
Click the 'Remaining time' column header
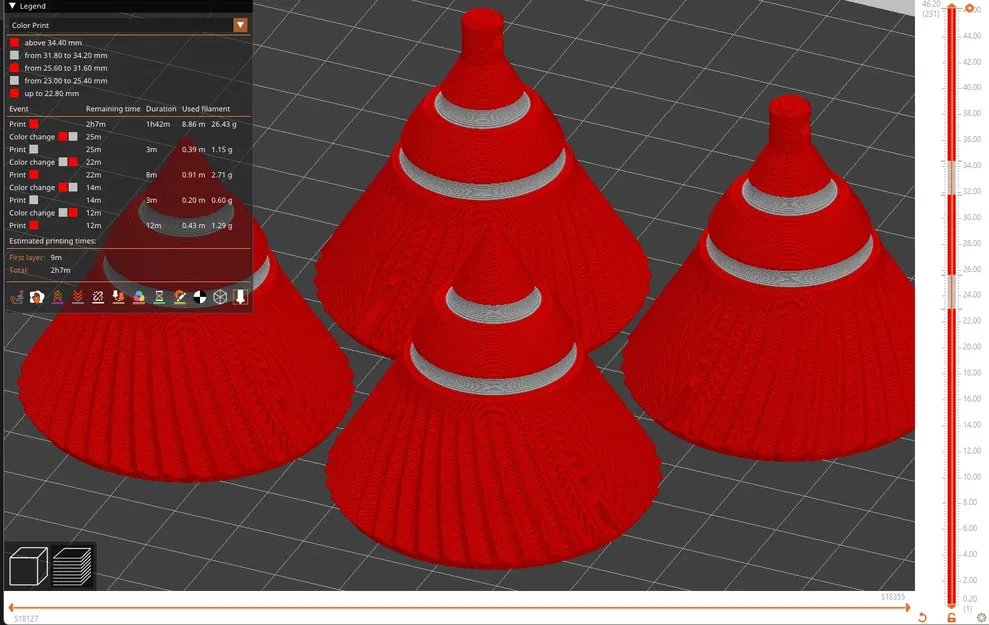pos(113,108)
